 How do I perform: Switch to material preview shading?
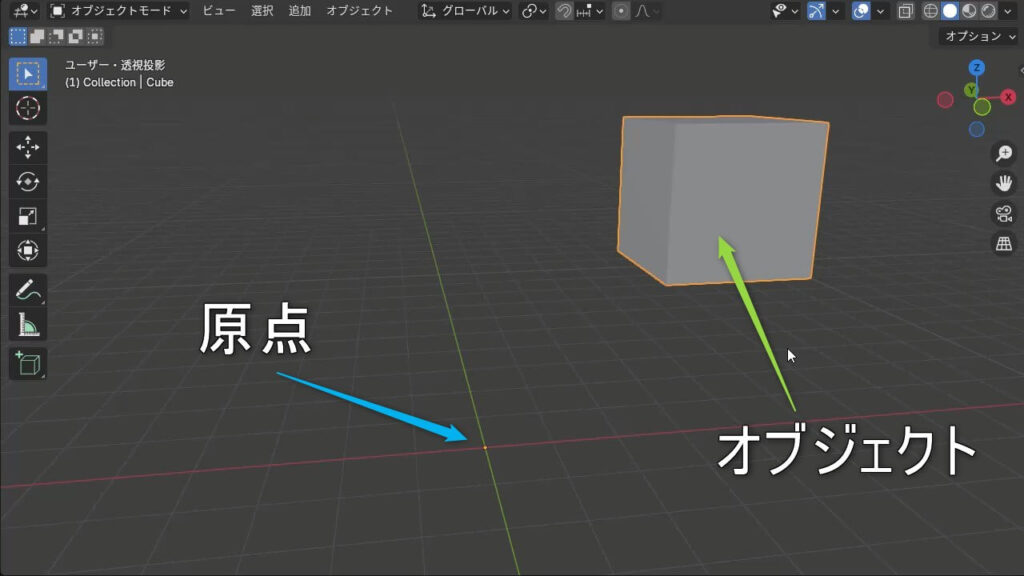[969, 11]
